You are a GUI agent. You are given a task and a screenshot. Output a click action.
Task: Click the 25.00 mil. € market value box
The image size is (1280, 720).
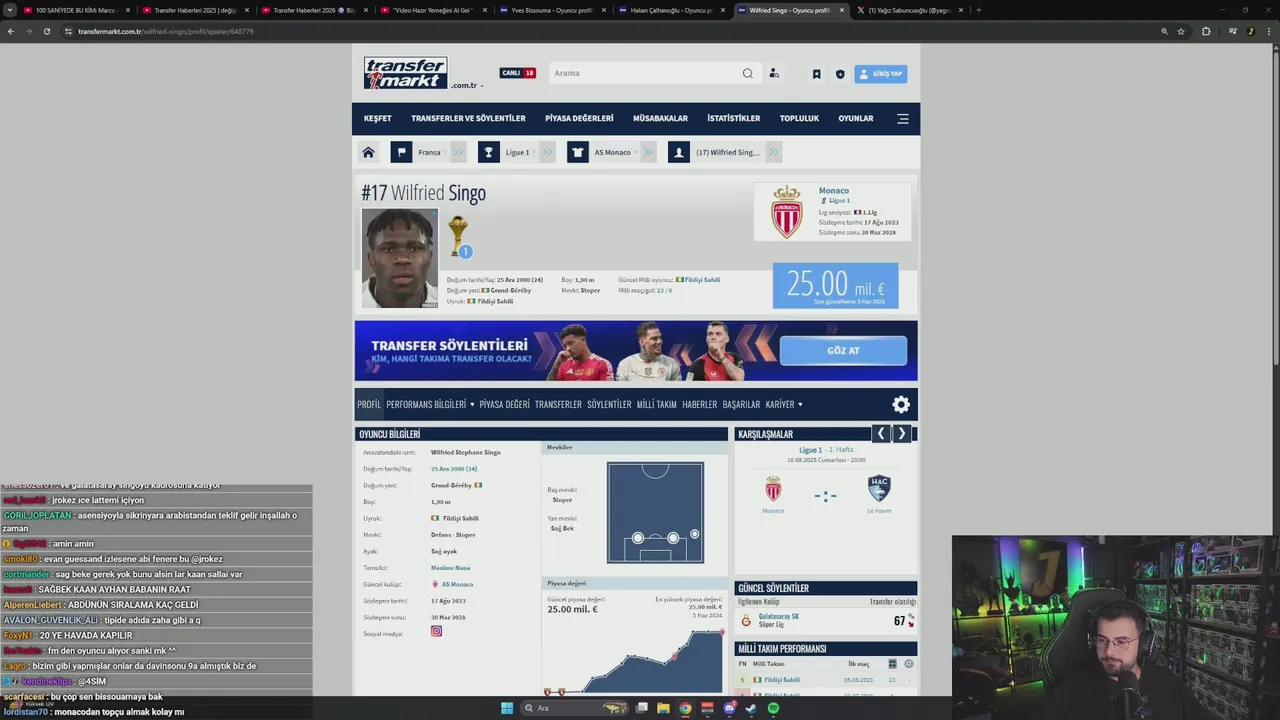(835, 285)
